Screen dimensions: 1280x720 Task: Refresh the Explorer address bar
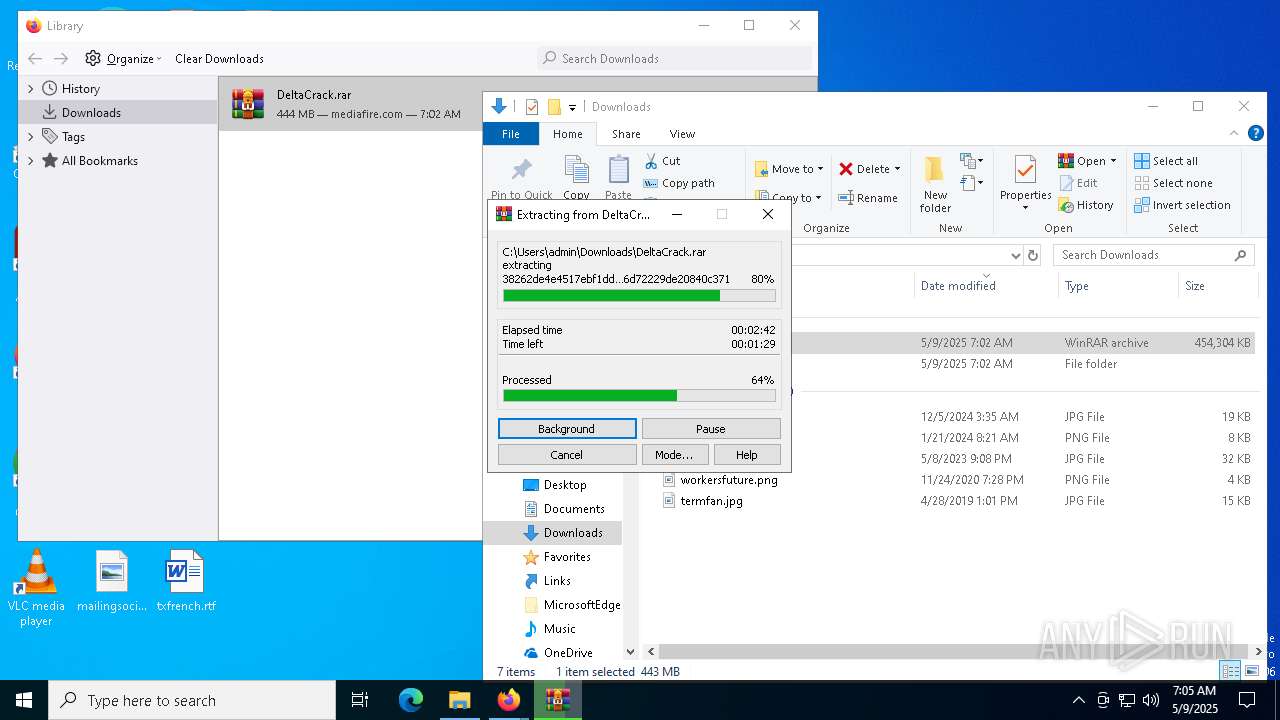pos(1033,255)
